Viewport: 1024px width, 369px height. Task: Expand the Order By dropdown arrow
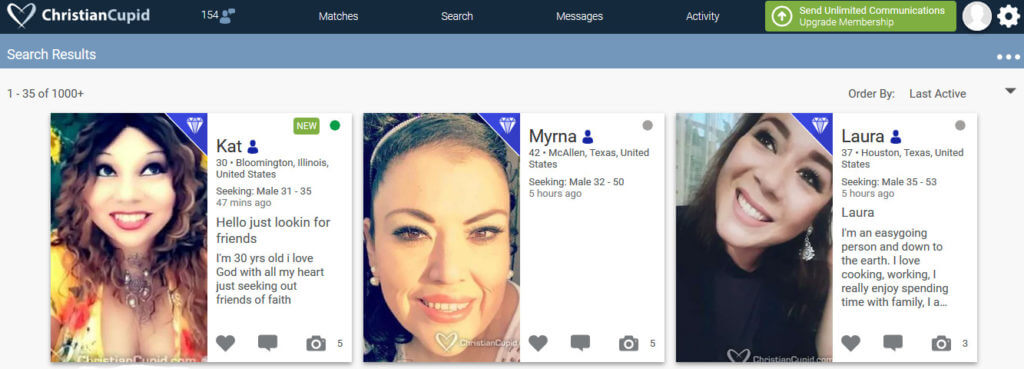[1010, 91]
